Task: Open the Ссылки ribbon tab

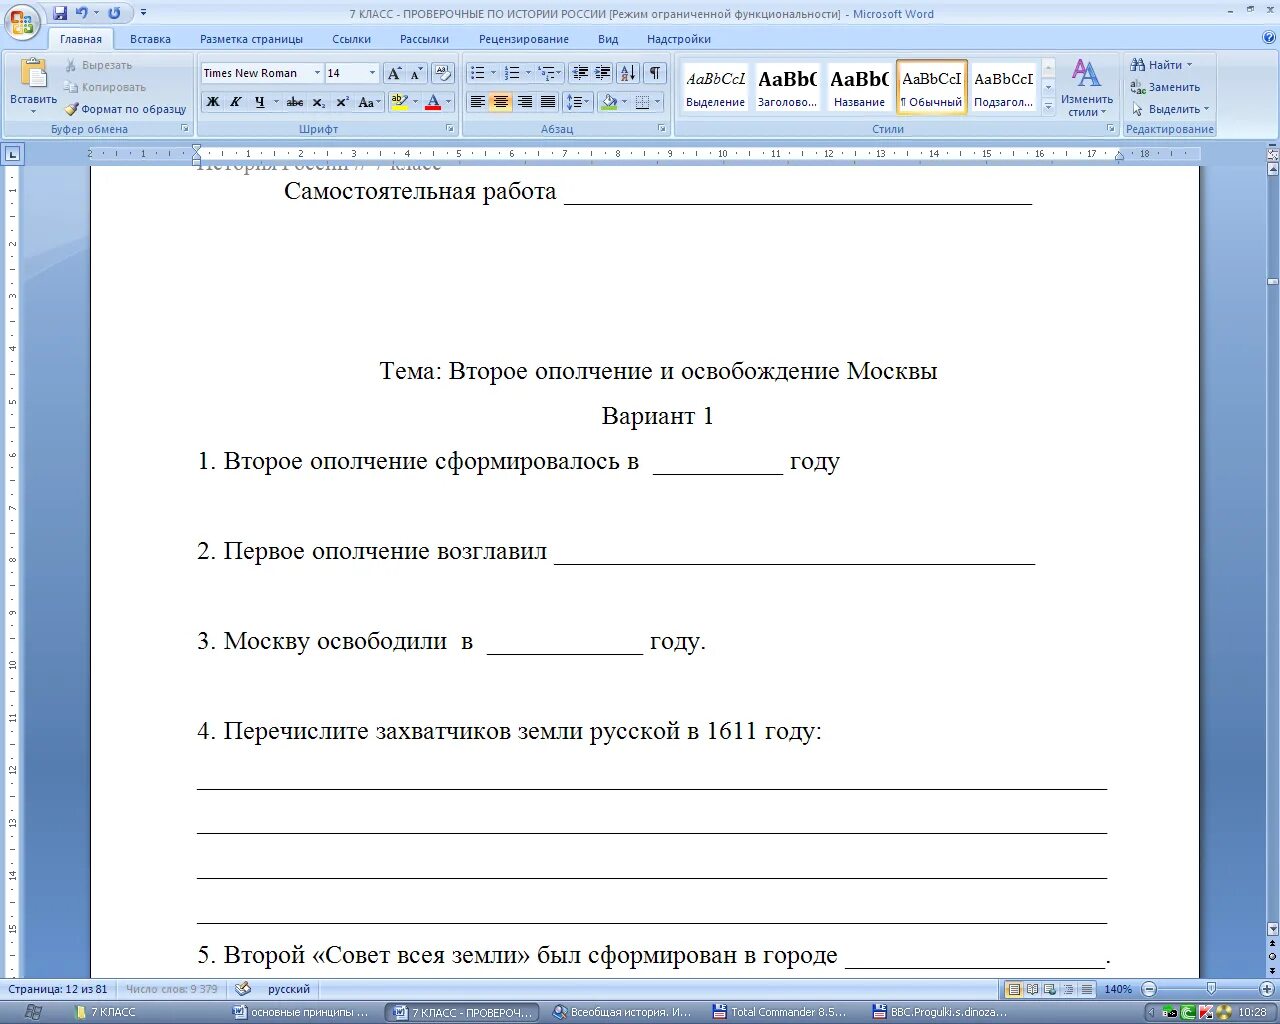Action: click(x=351, y=39)
